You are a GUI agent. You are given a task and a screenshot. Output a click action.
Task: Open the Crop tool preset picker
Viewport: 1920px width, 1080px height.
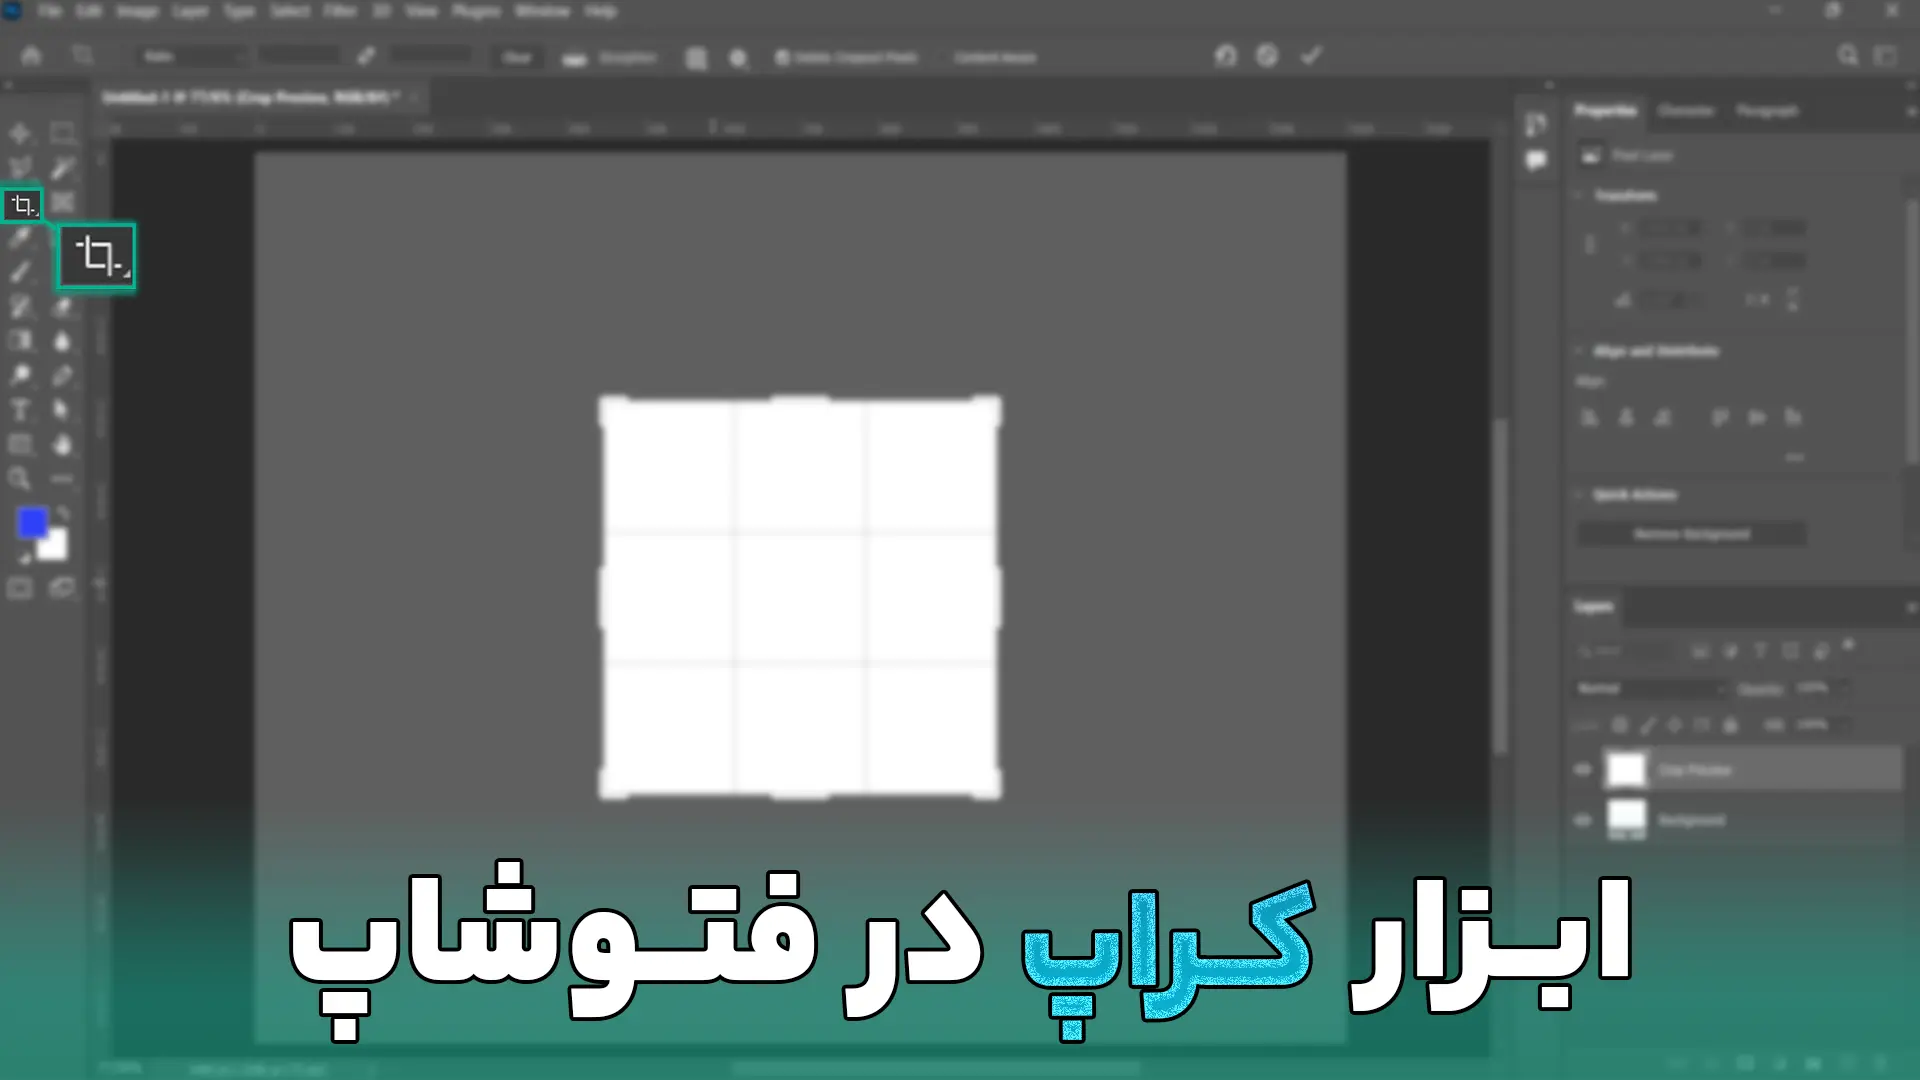coord(83,56)
